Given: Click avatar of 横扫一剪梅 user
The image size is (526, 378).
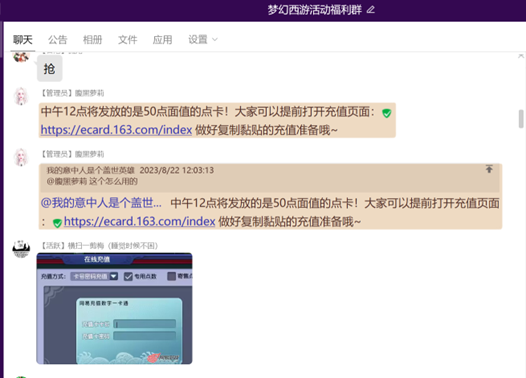Looking at the screenshot, I should pyautogui.click(x=21, y=249).
